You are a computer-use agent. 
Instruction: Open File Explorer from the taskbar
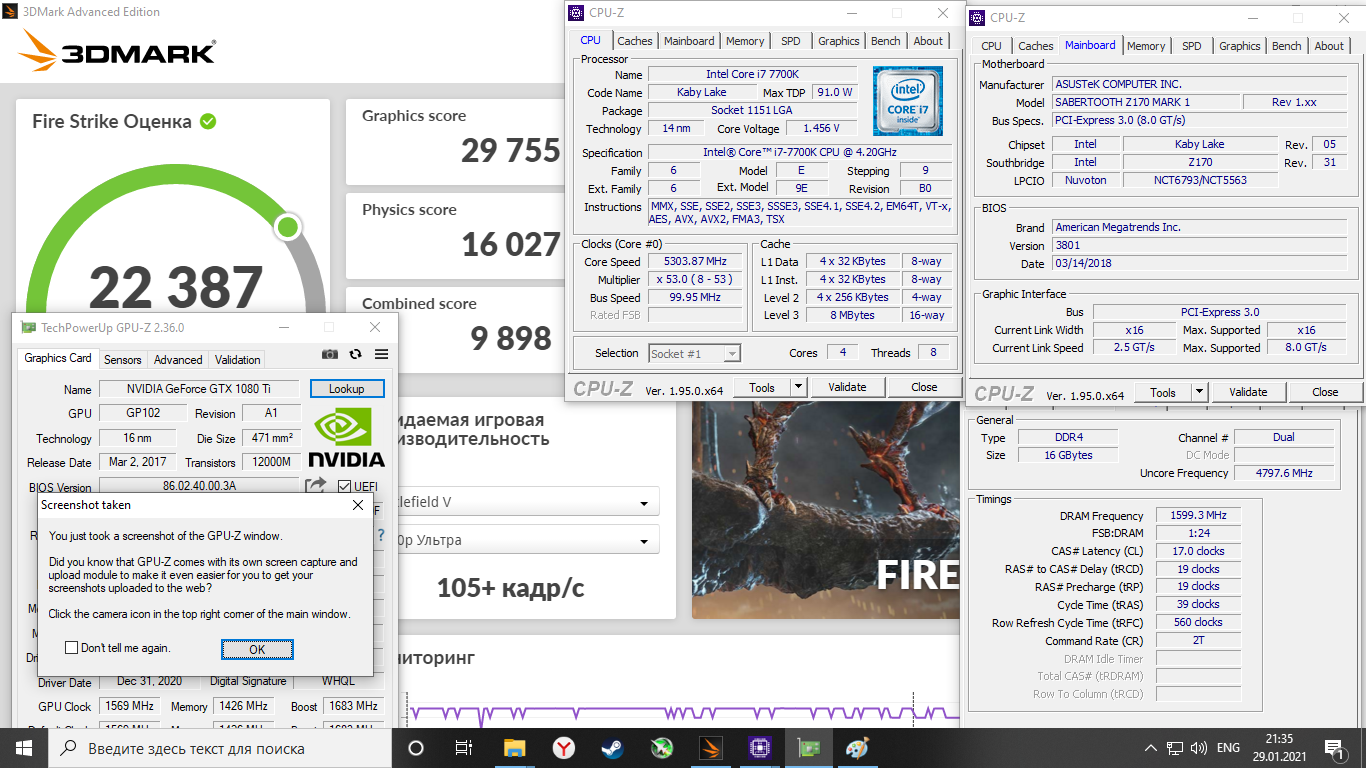tap(515, 748)
